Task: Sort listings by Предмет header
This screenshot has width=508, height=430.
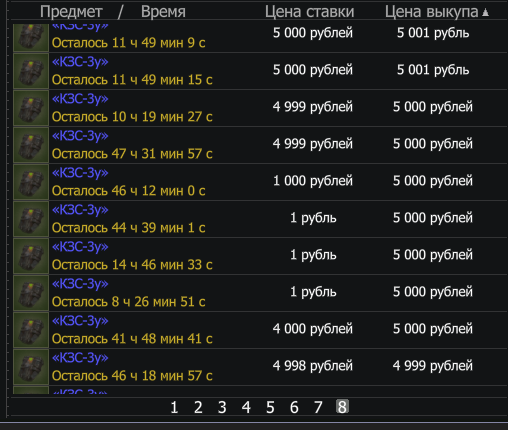Action: tap(71, 12)
